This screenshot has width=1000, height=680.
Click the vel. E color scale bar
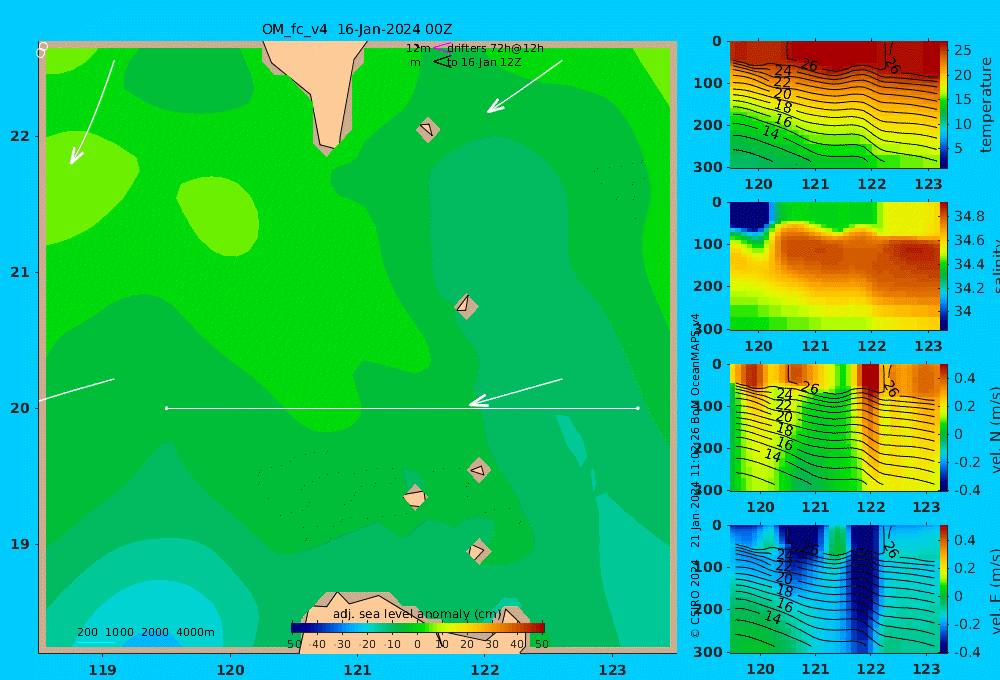click(x=943, y=589)
